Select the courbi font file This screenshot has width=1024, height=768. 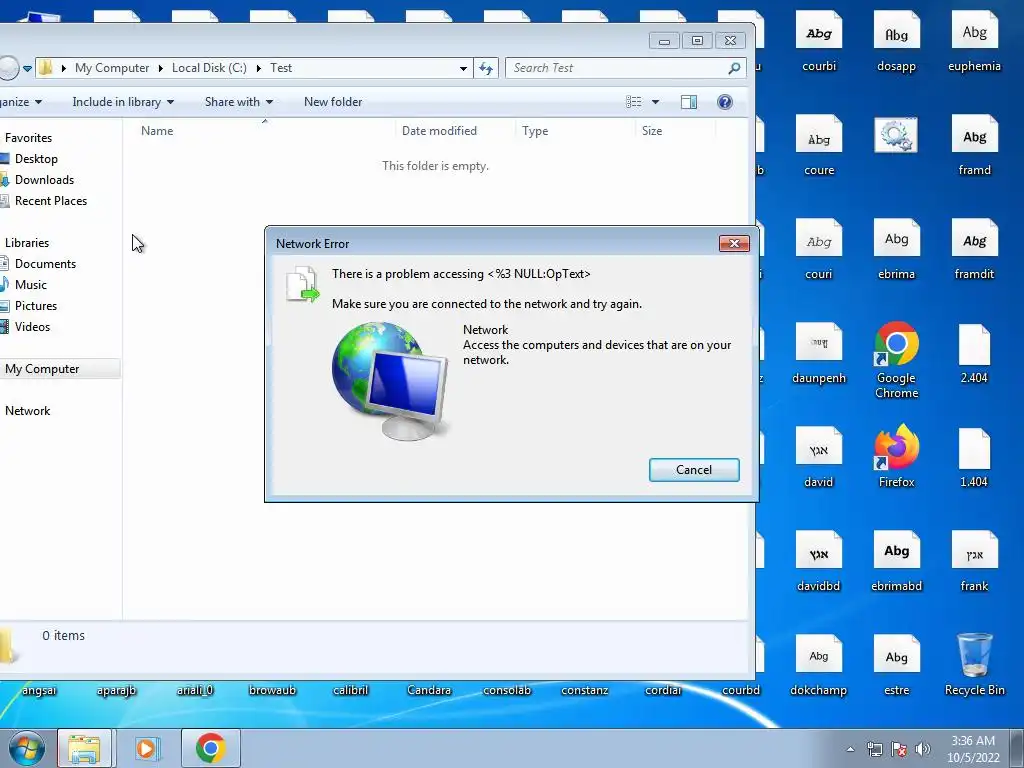(x=818, y=41)
